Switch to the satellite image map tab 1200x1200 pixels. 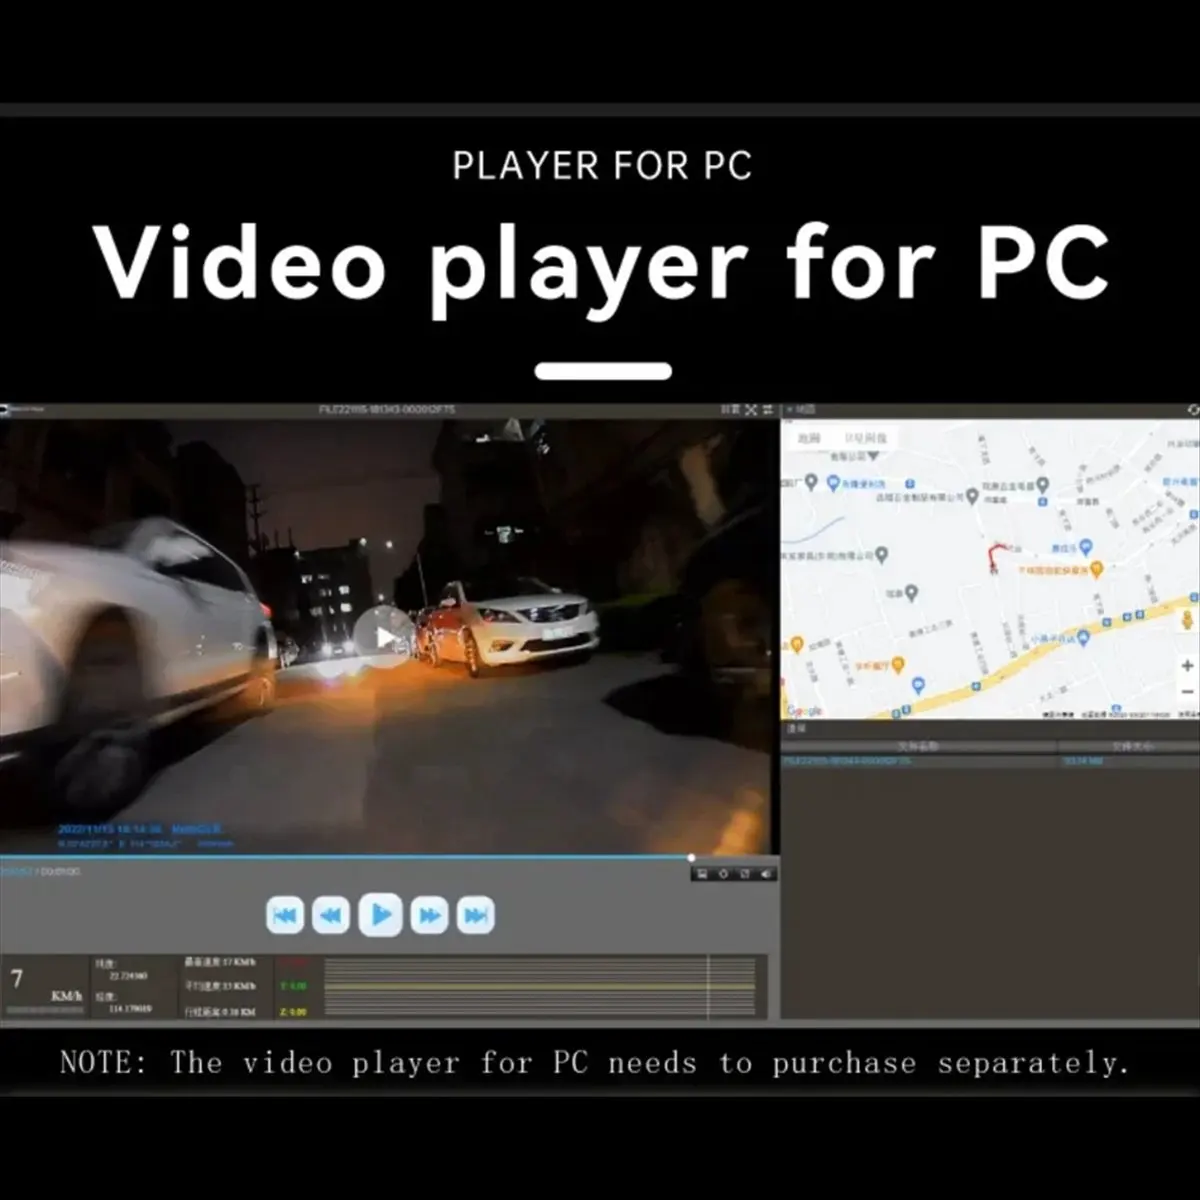click(865, 438)
